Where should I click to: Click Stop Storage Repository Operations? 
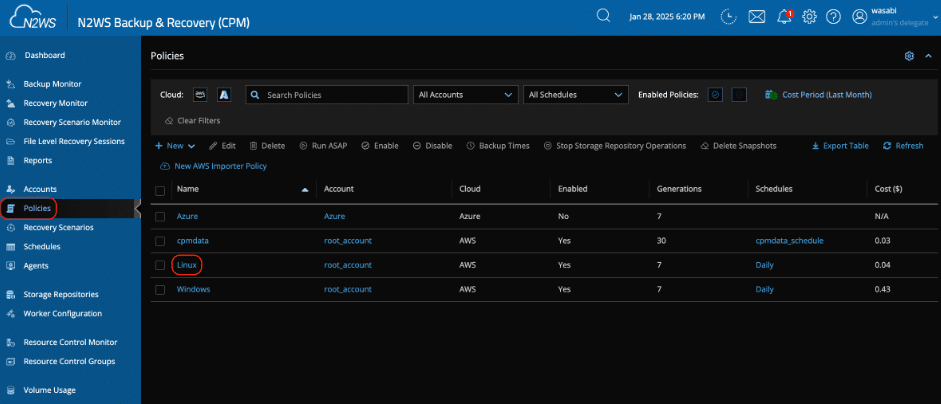click(x=615, y=146)
